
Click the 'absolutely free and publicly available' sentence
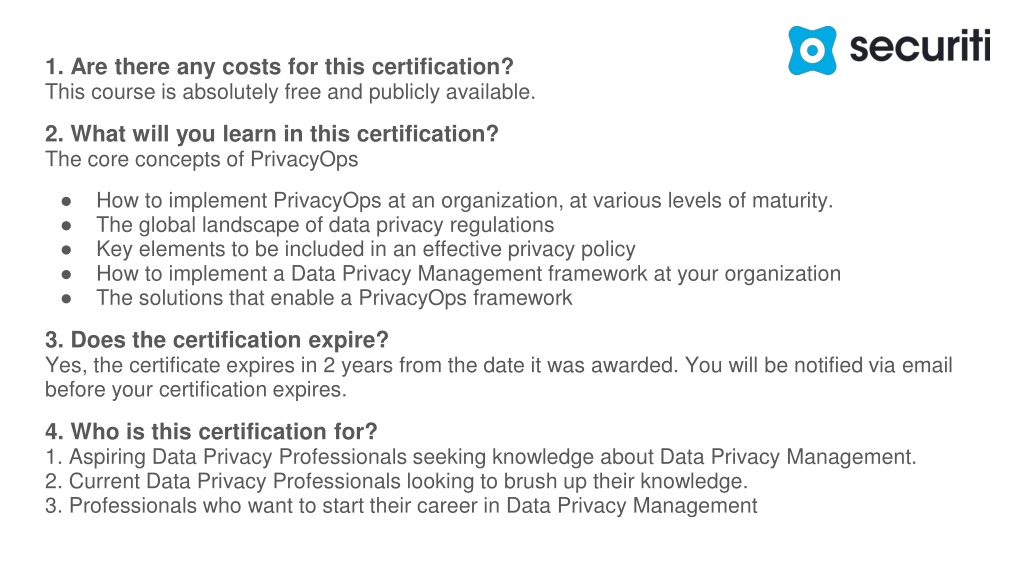(290, 92)
